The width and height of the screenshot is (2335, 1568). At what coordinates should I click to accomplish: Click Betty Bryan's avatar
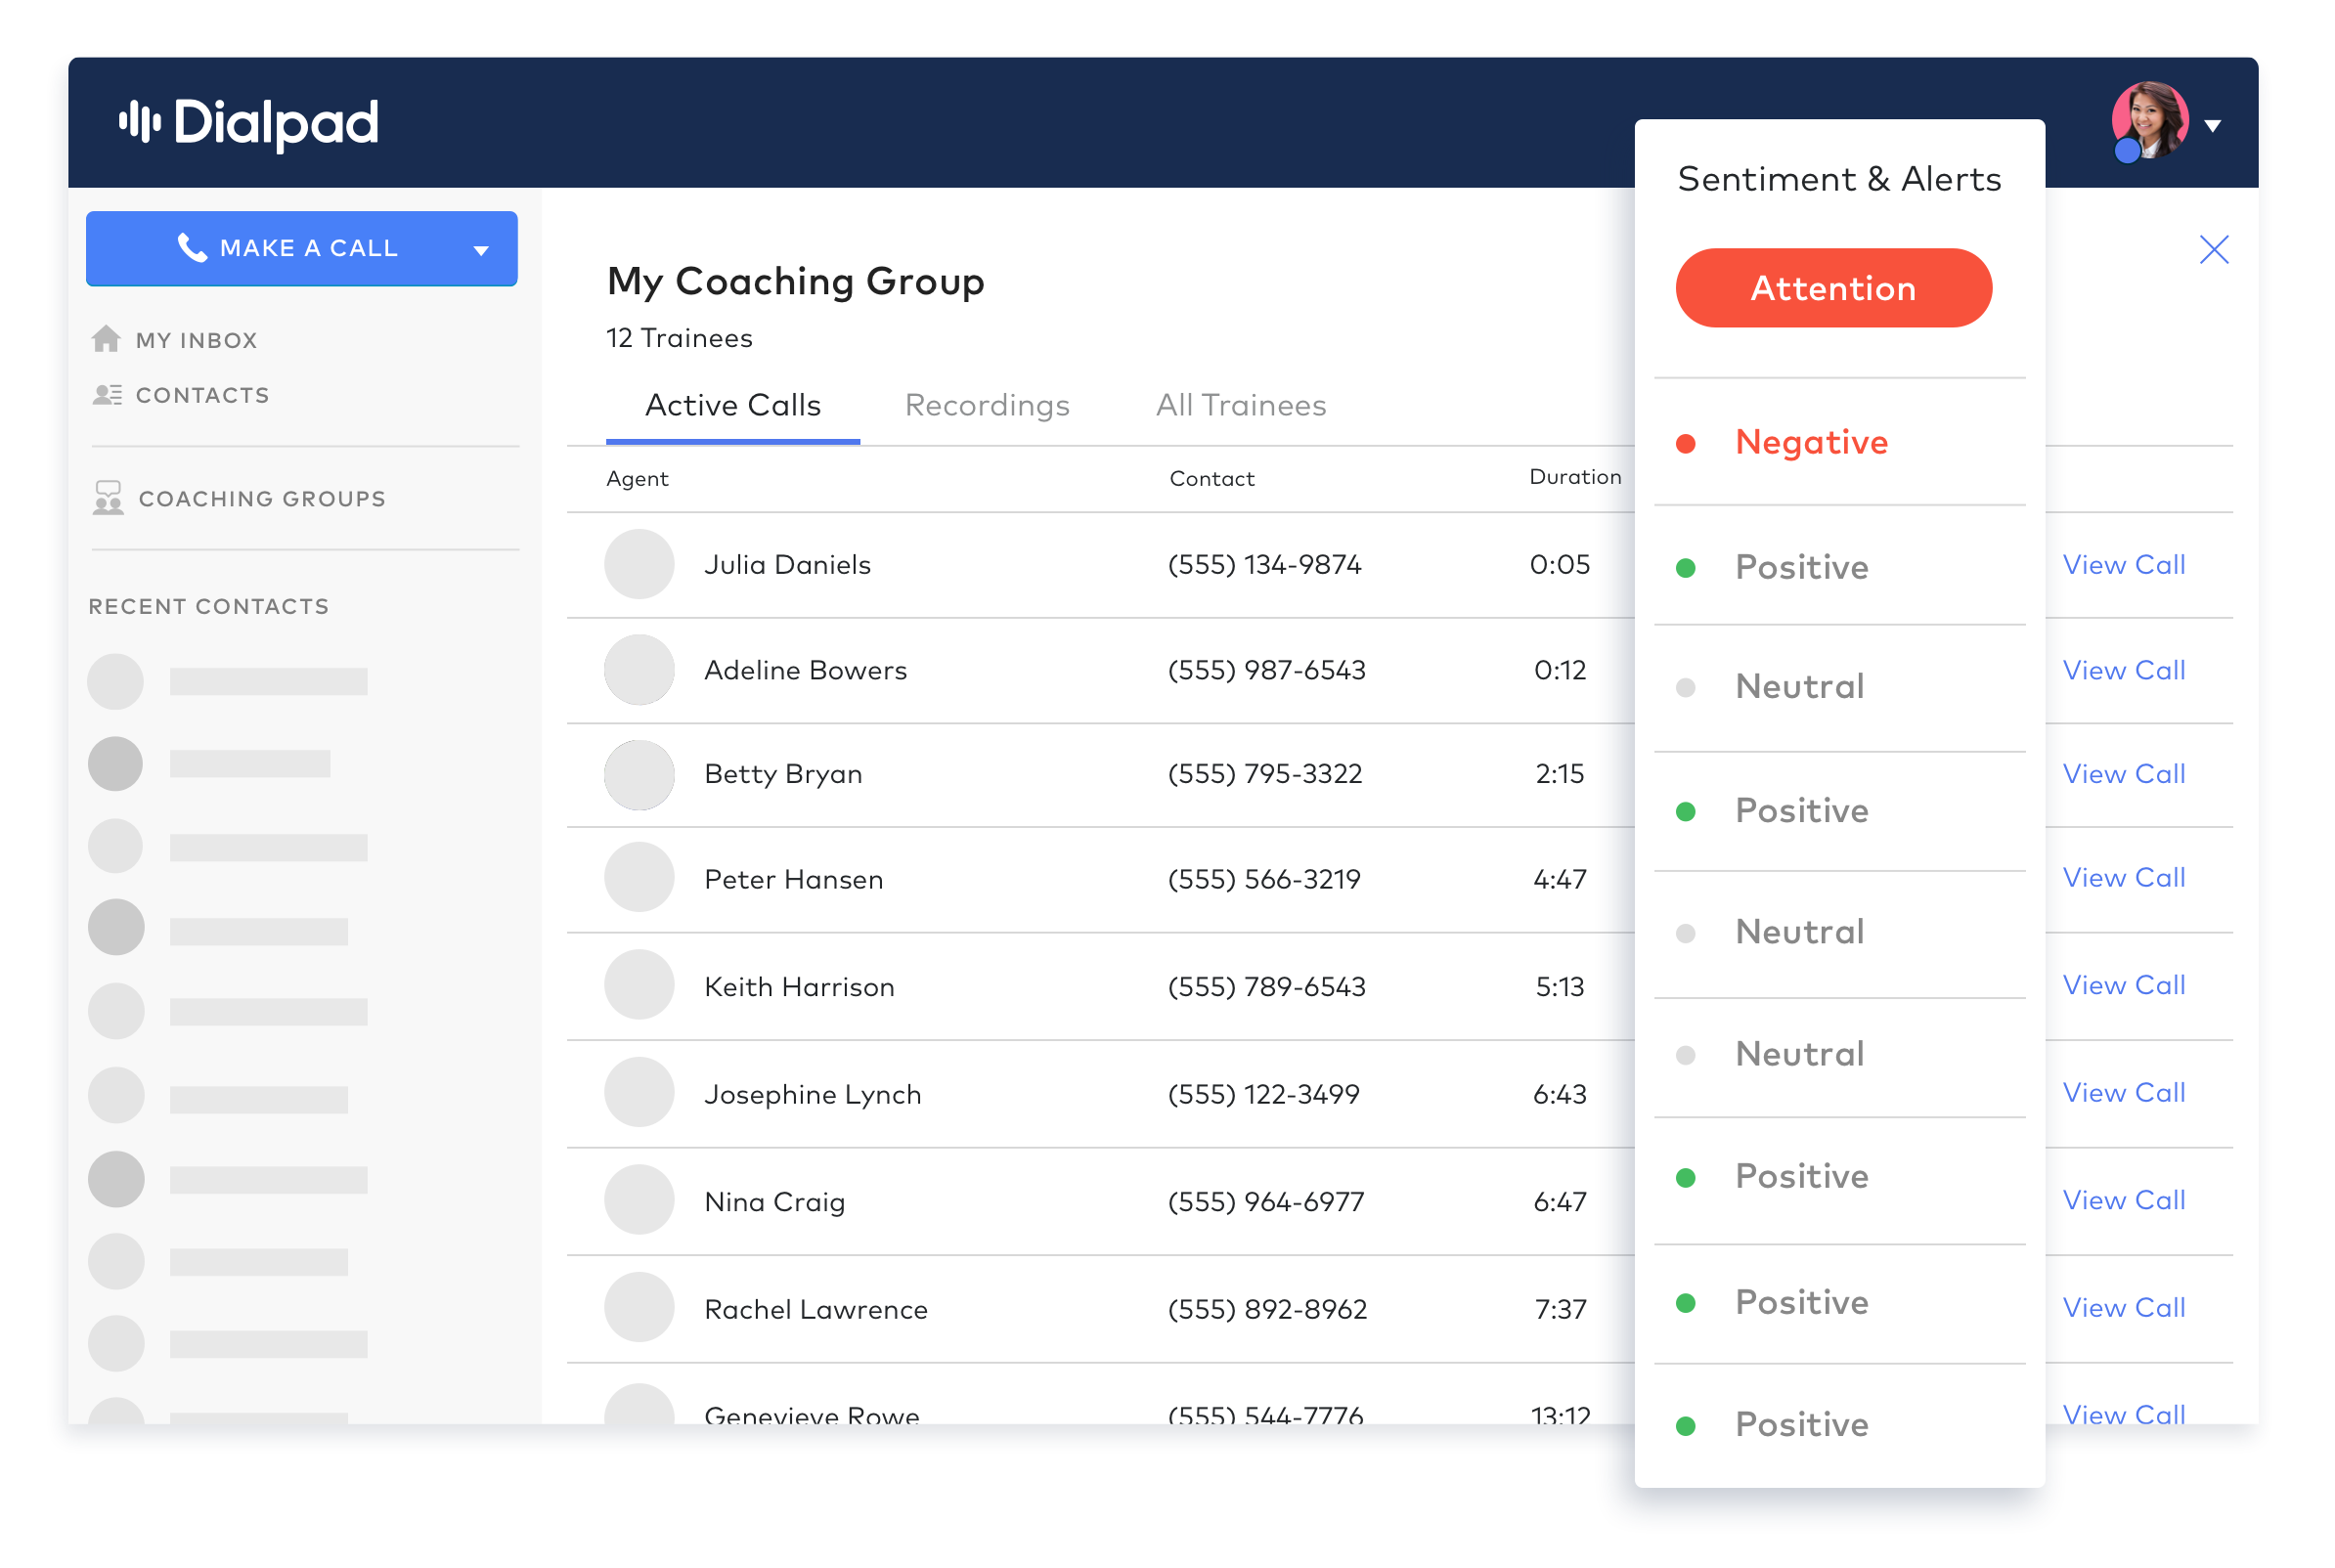point(639,775)
